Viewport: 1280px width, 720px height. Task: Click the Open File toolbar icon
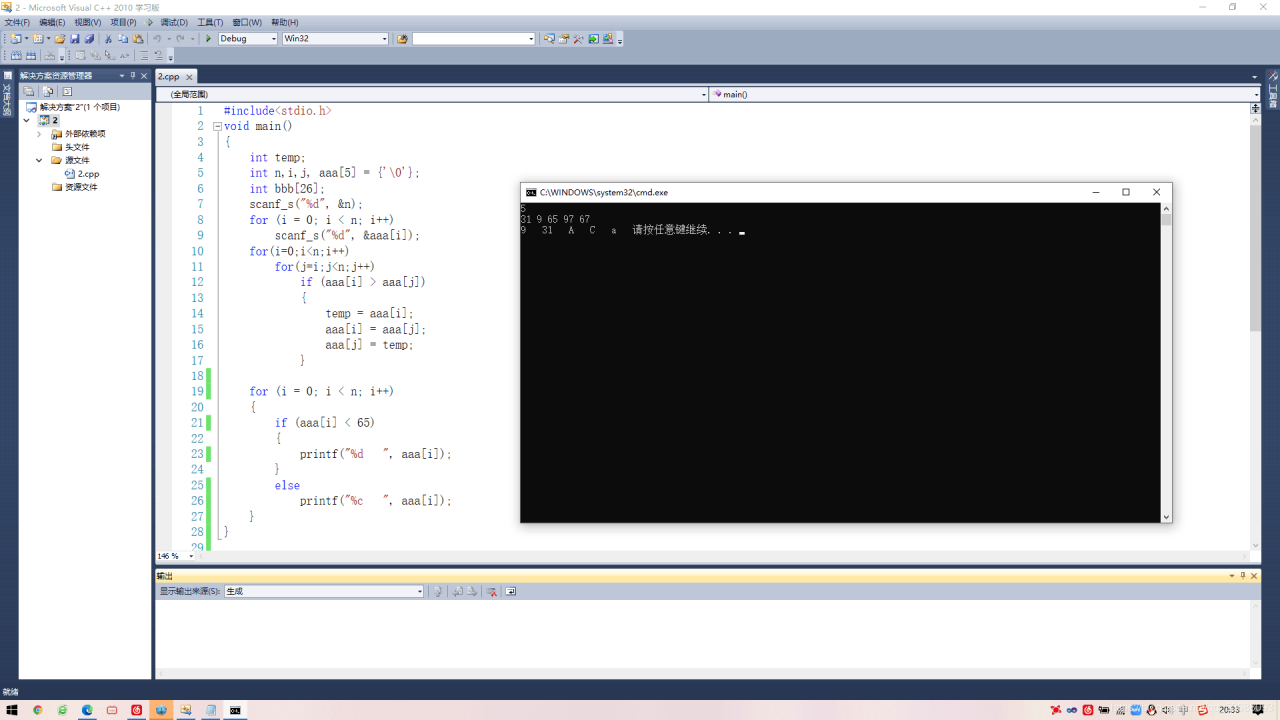(x=60, y=39)
